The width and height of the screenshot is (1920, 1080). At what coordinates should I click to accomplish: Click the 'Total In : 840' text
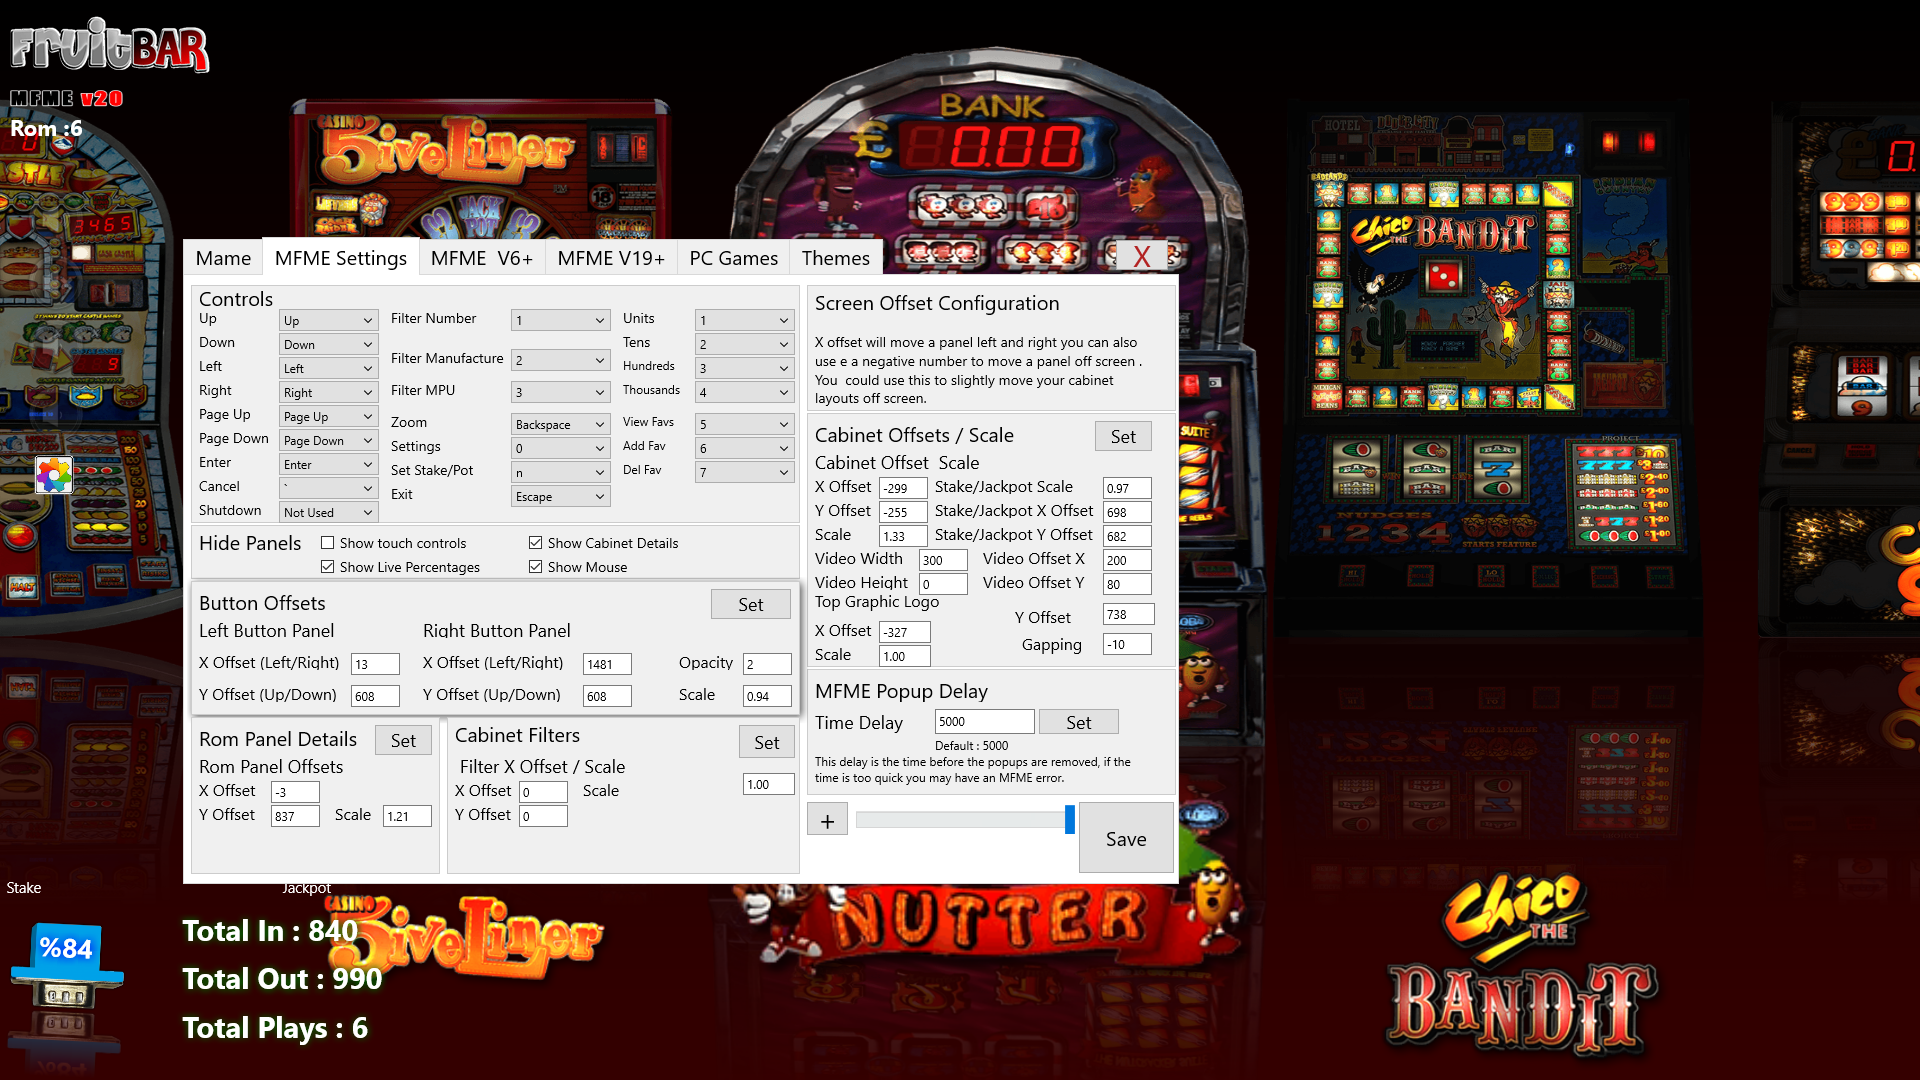tap(270, 931)
